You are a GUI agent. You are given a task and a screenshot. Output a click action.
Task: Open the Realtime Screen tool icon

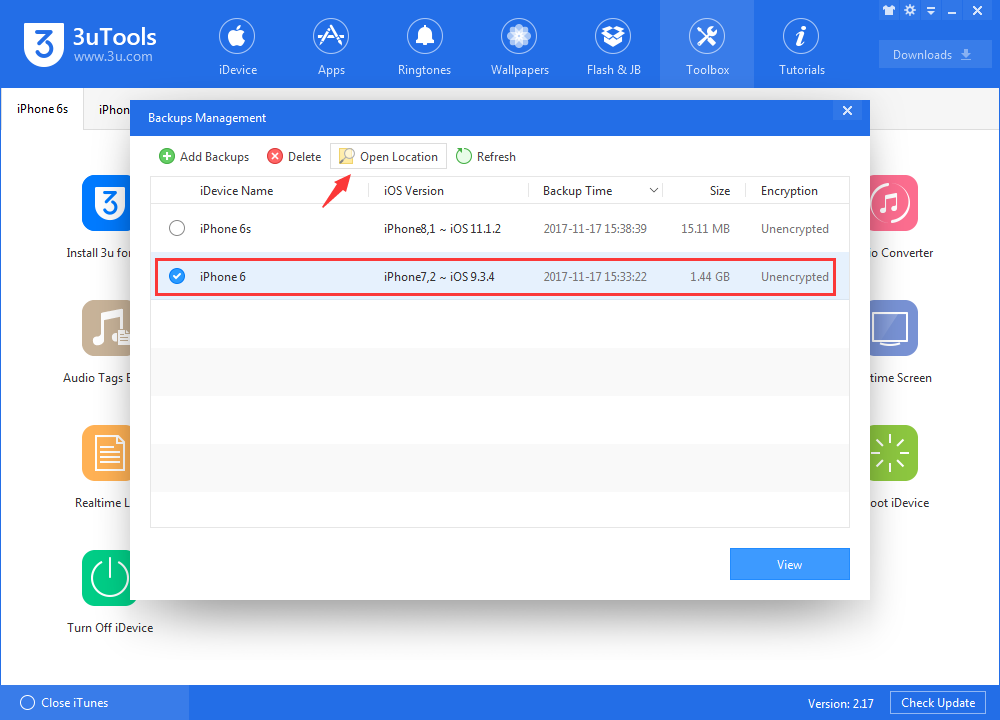click(x=894, y=328)
